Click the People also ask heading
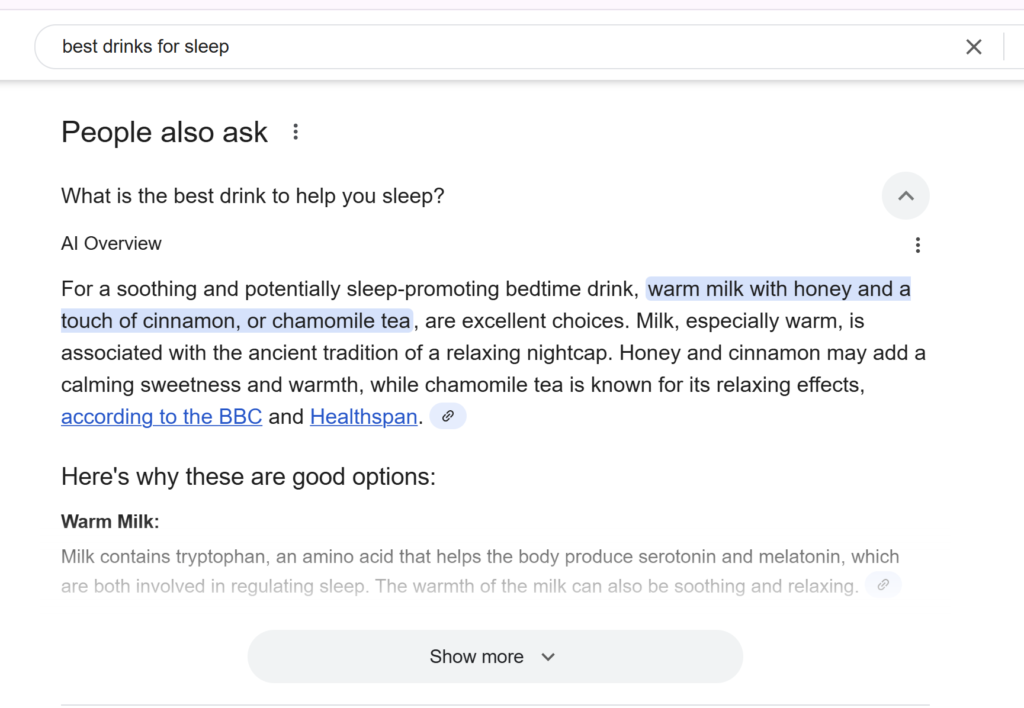The image size is (1024, 708). click(x=165, y=133)
